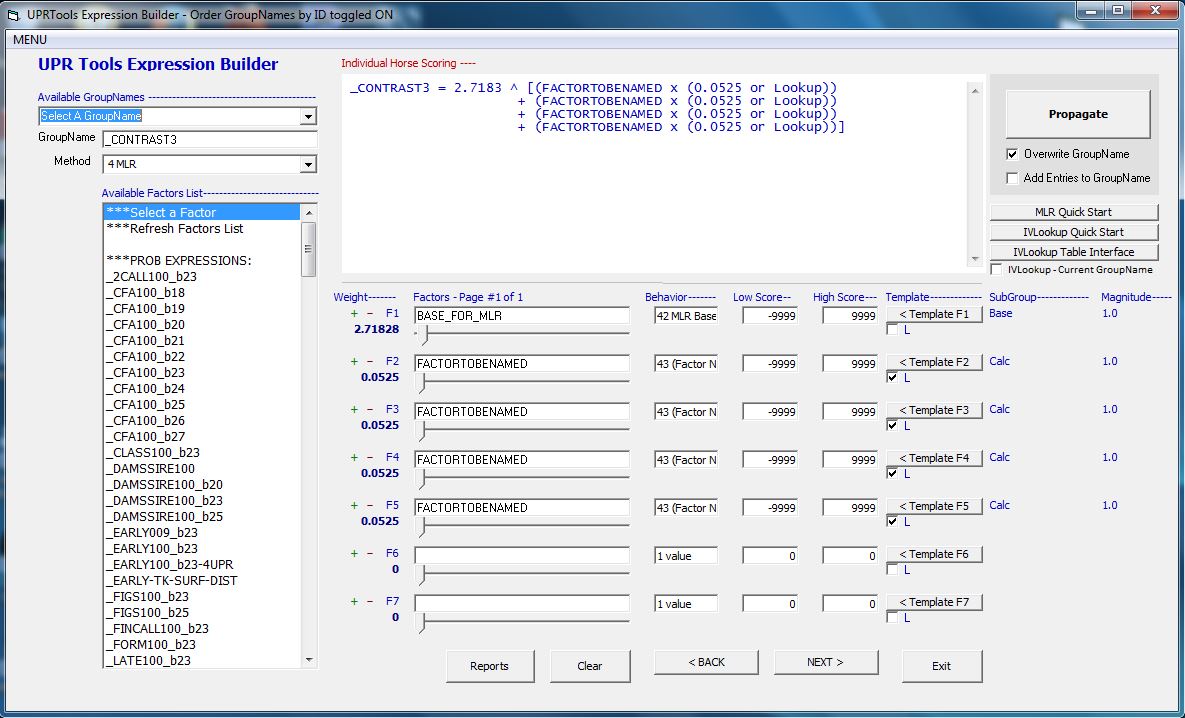Enable Add Entries to GroupName checkbox
The image size is (1185, 718).
(1013, 178)
